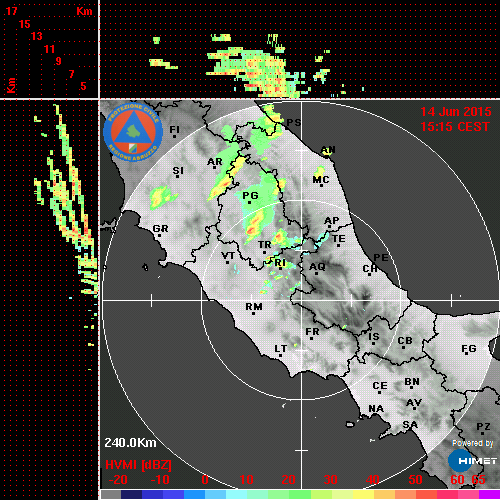
Task: Click the 15:15 CEST timestamp
Action: [455, 127]
